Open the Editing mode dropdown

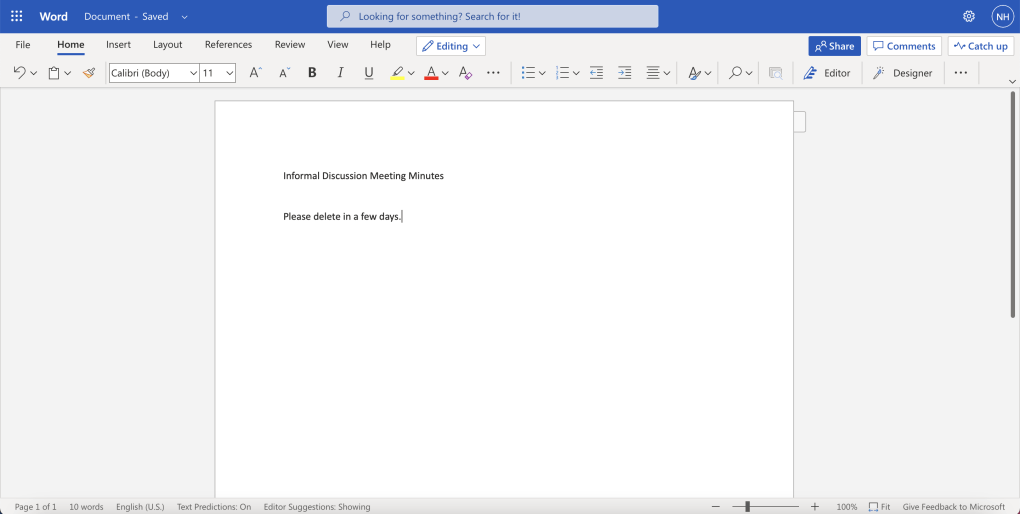(451, 46)
